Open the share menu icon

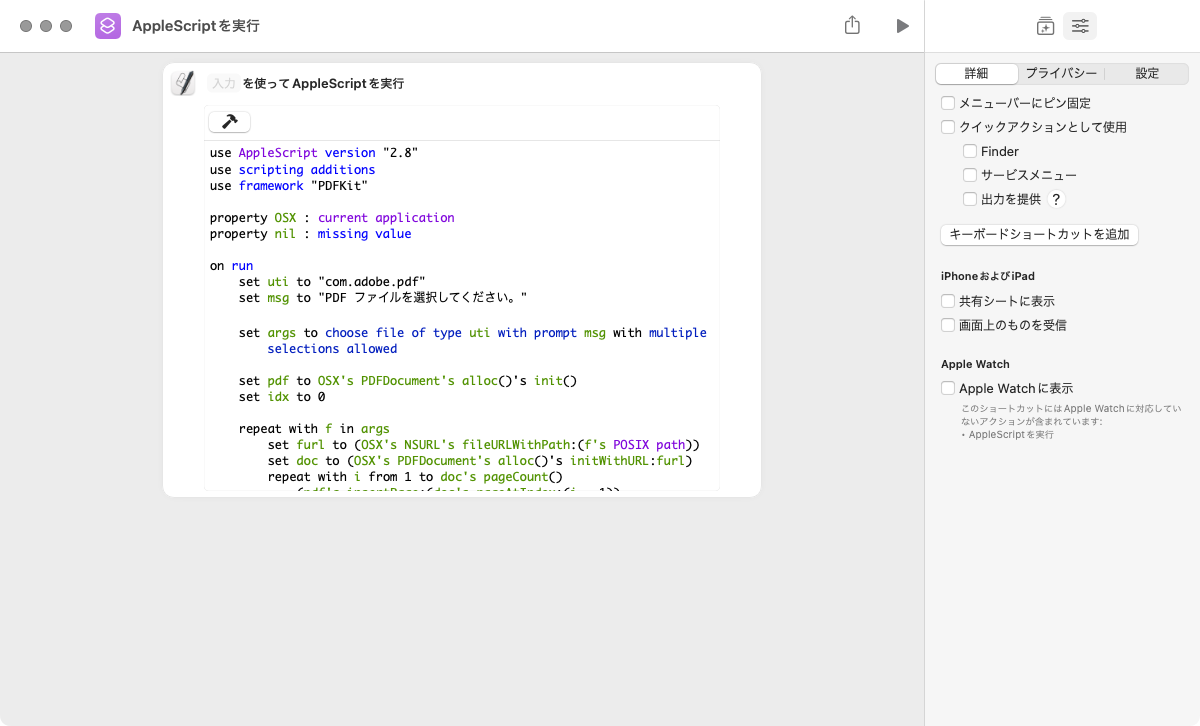852,26
